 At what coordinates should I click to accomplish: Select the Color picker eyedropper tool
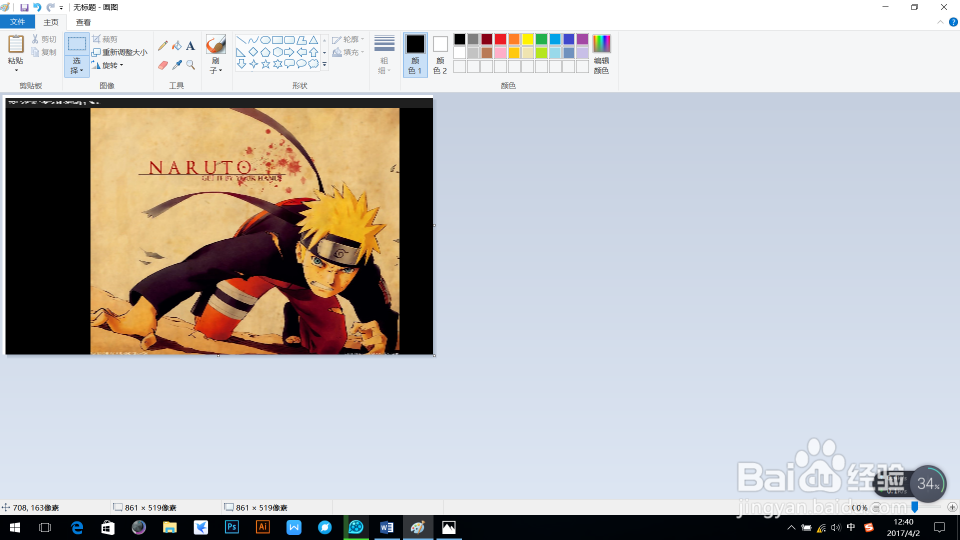(177, 65)
